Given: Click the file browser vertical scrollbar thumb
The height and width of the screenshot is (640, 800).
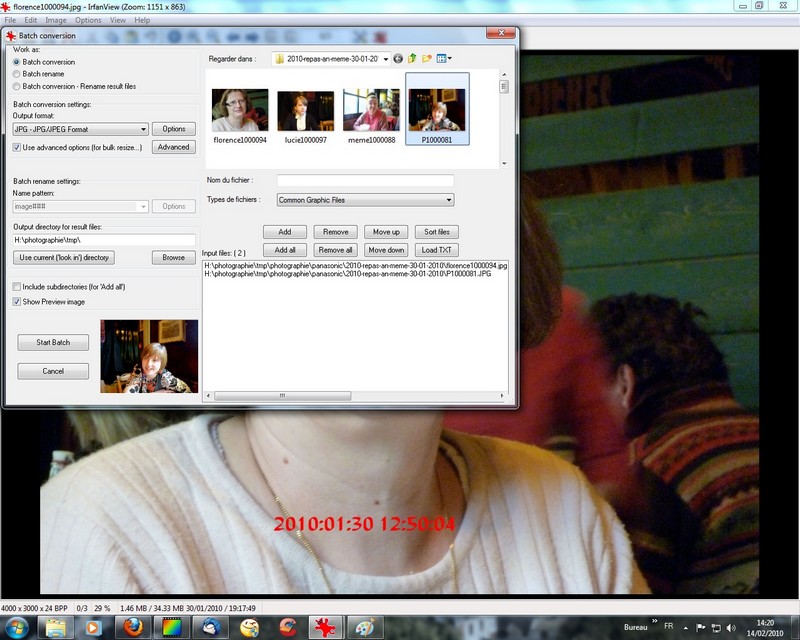Looking at the screenshot, I should point(504,87).
